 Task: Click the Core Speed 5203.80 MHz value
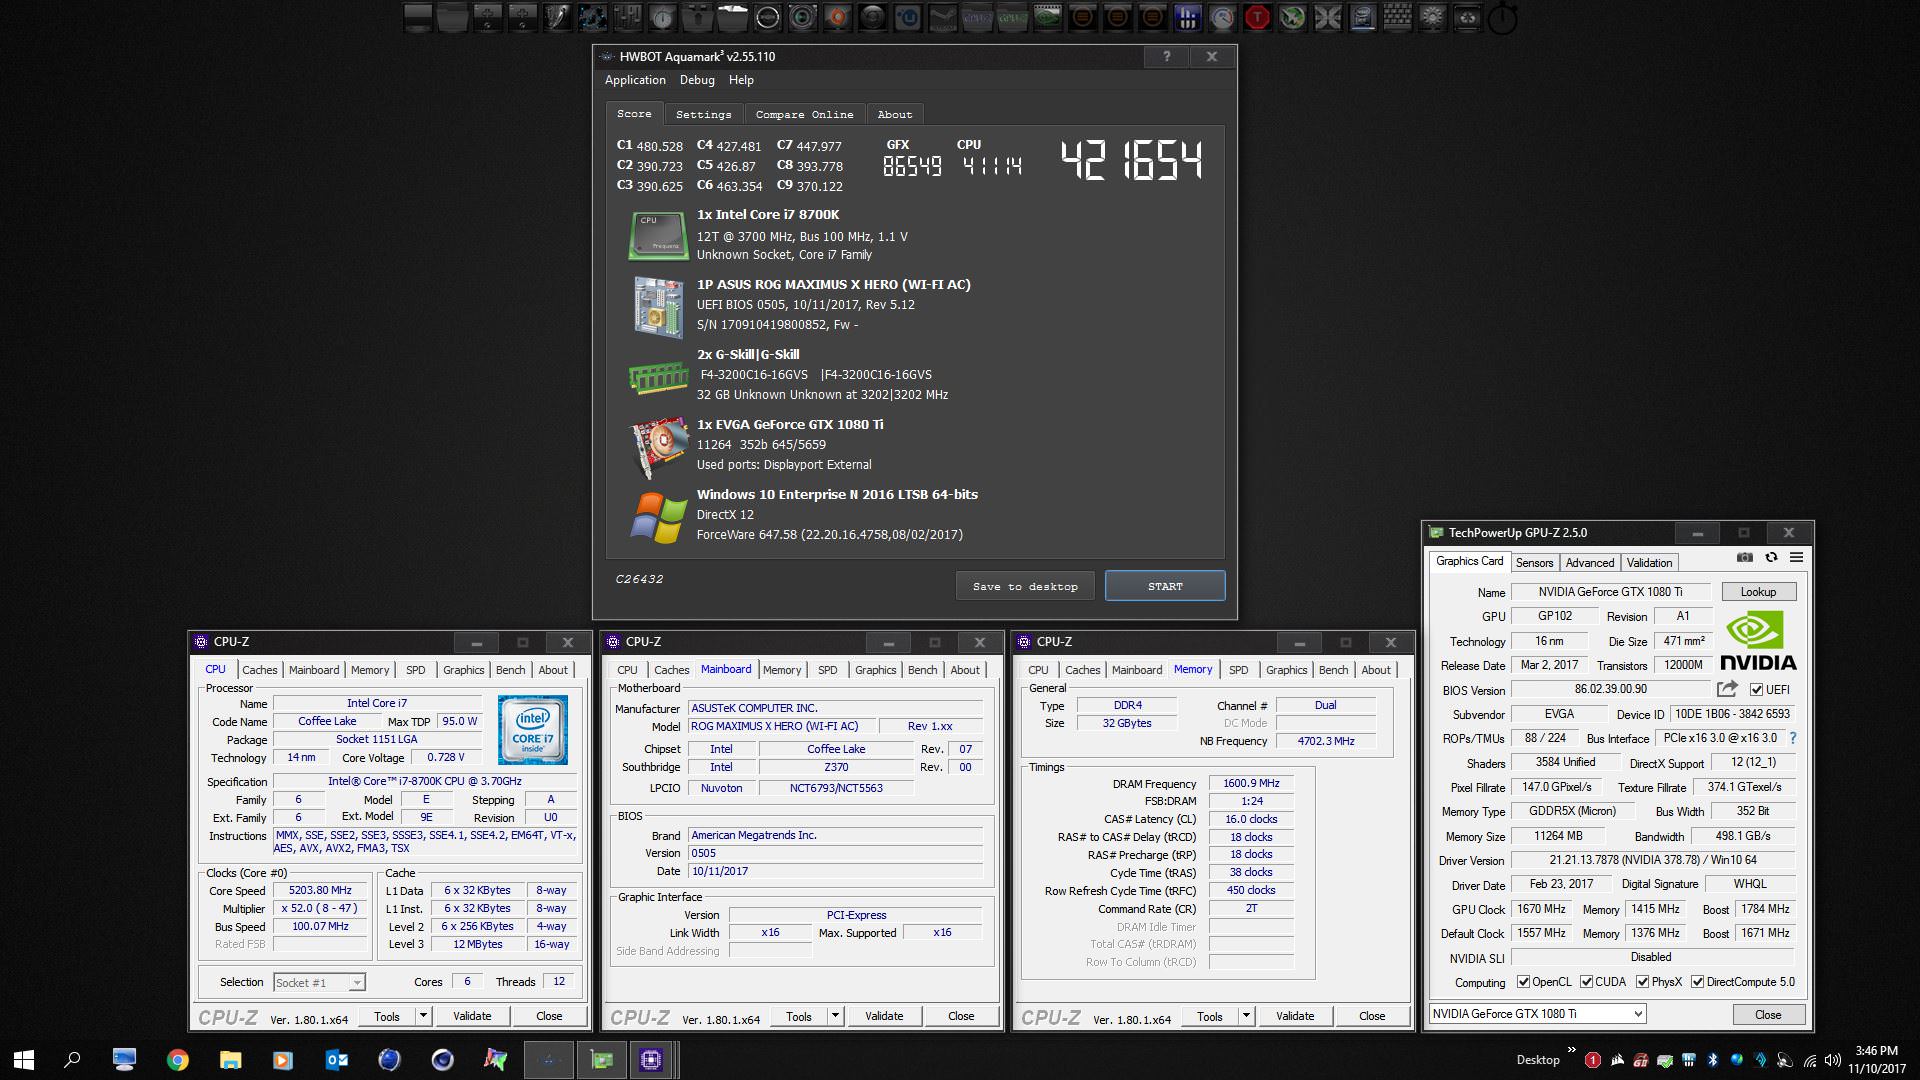coord(320,890)
